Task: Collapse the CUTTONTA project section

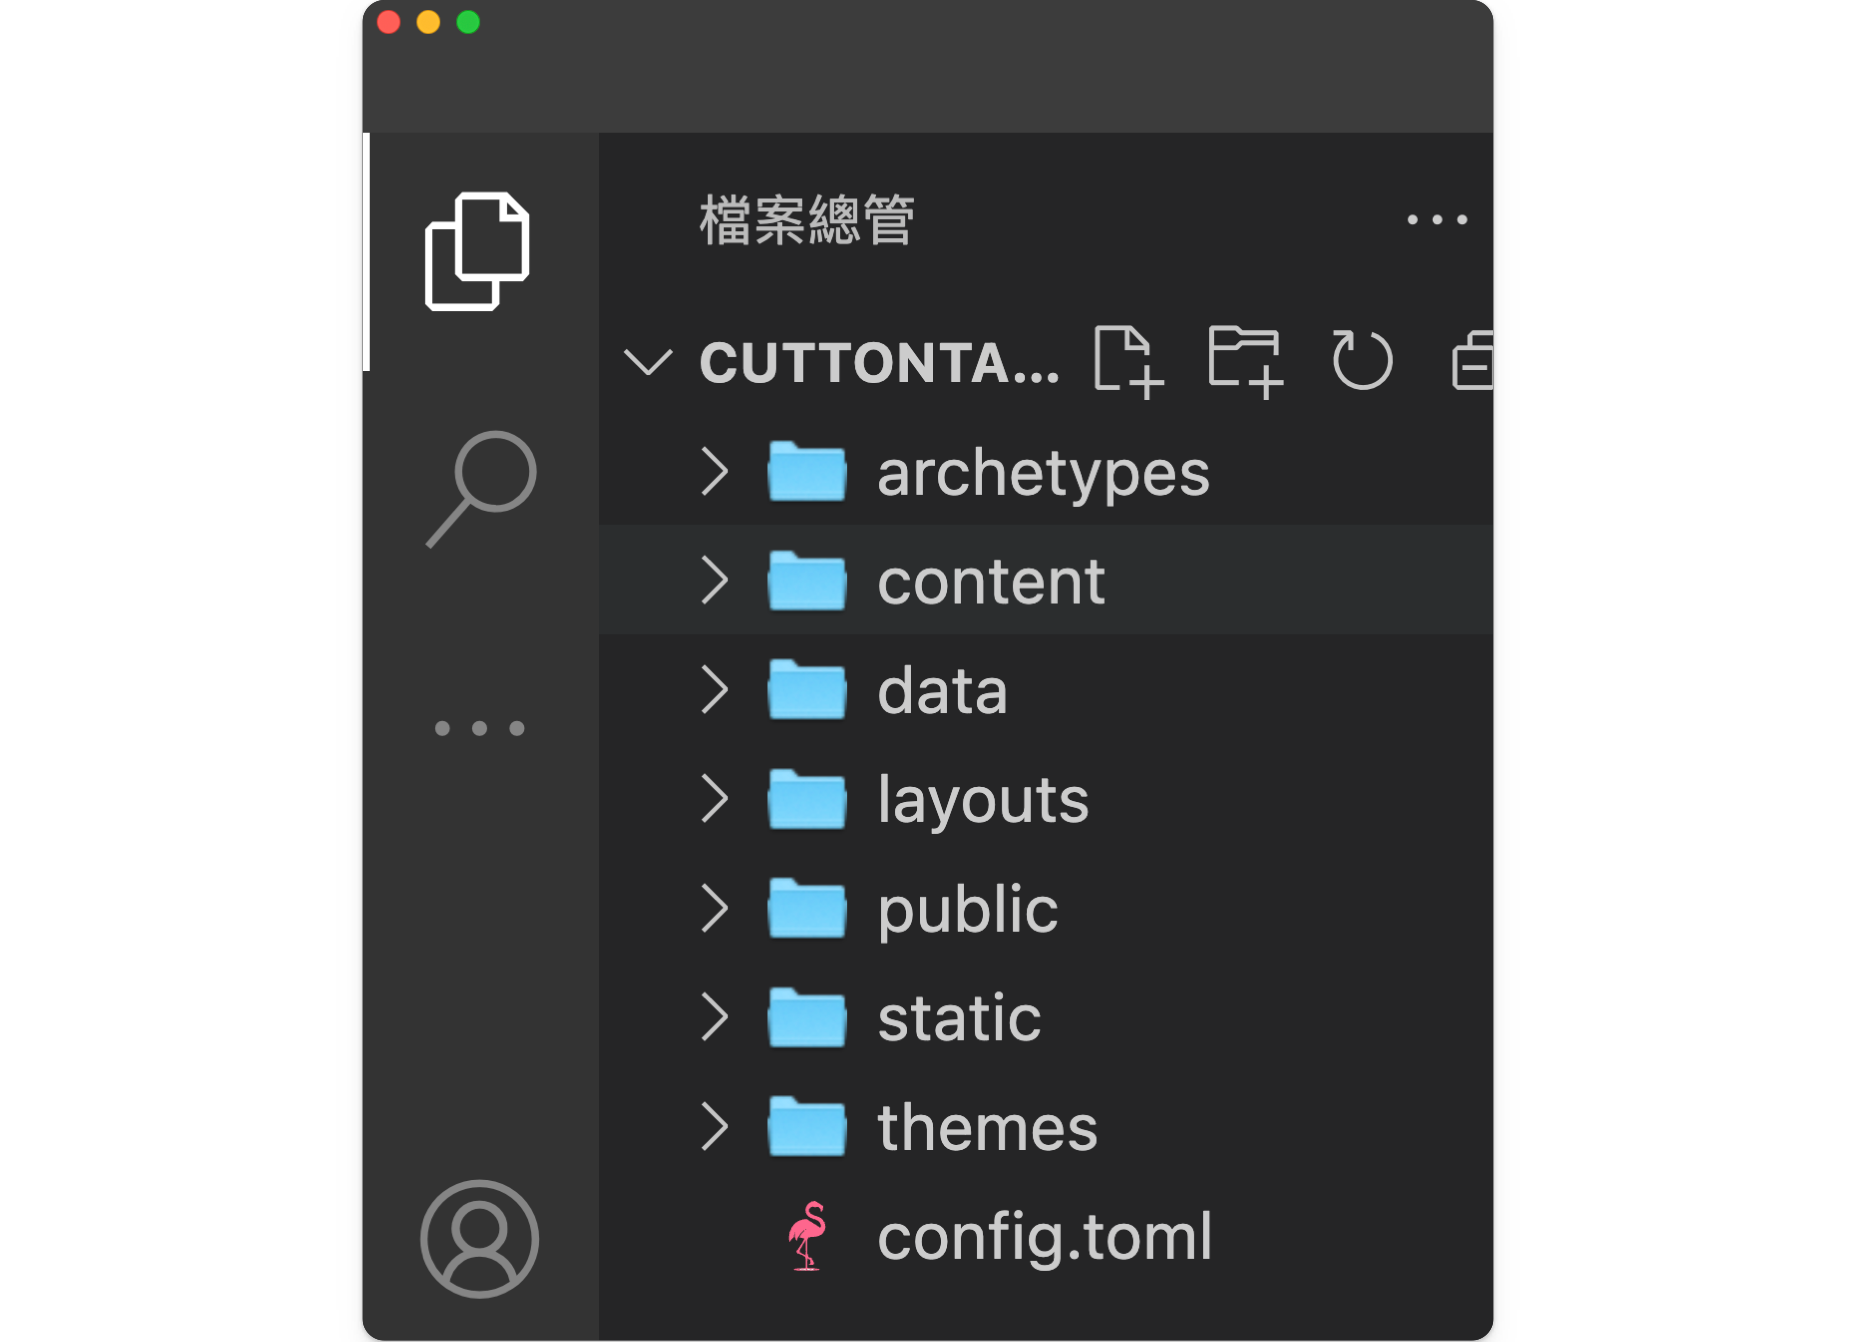Action: point(648,362)
